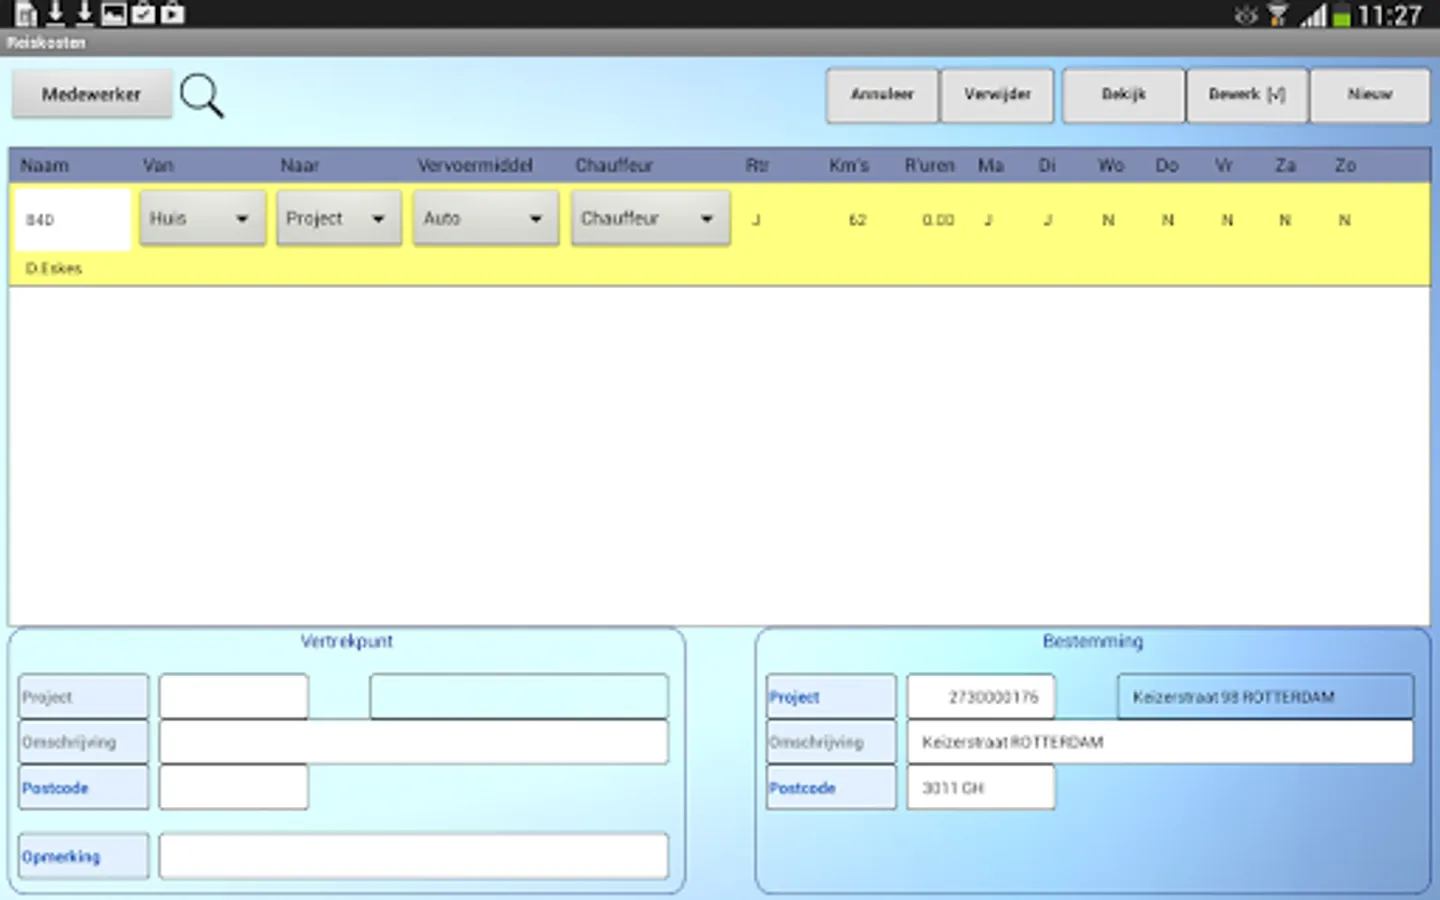Click the Do value N
The height and width of the screenshot is (900, 1440).
pos(1167,220)
